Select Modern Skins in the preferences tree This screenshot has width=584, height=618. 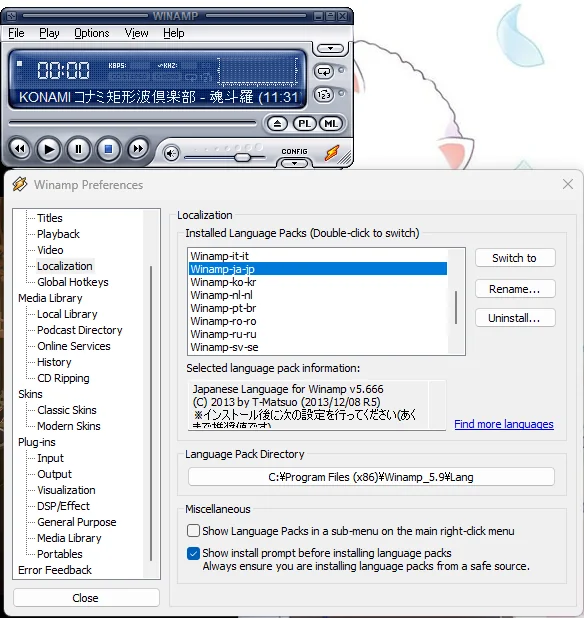point(69,426)
